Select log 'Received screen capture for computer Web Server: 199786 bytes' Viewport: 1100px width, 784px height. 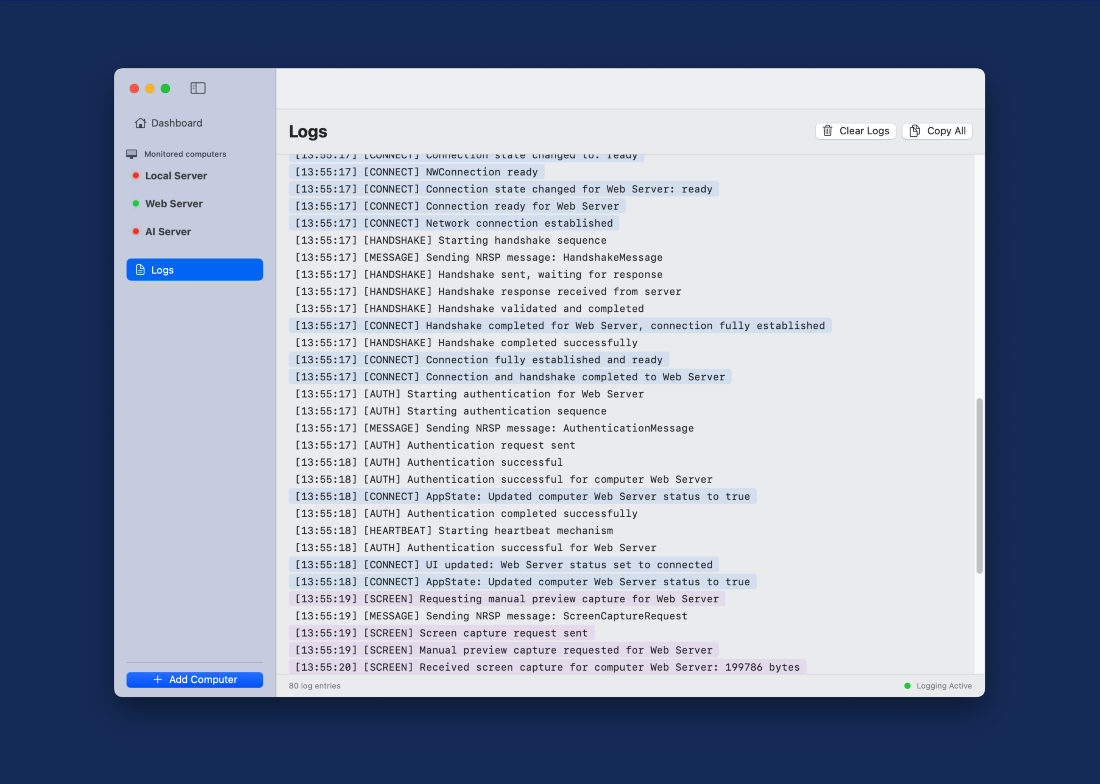pos(547,667)
